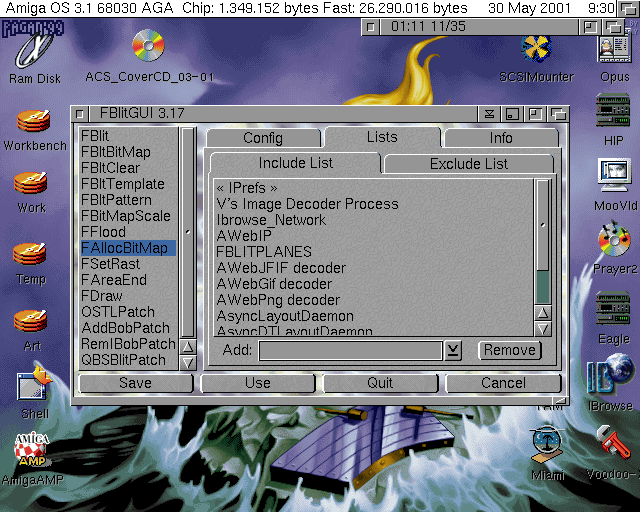The width and height of the screenshot is (640, 512).
Task: Launch the AmigaAMP player icon
Action: (31, 450)
